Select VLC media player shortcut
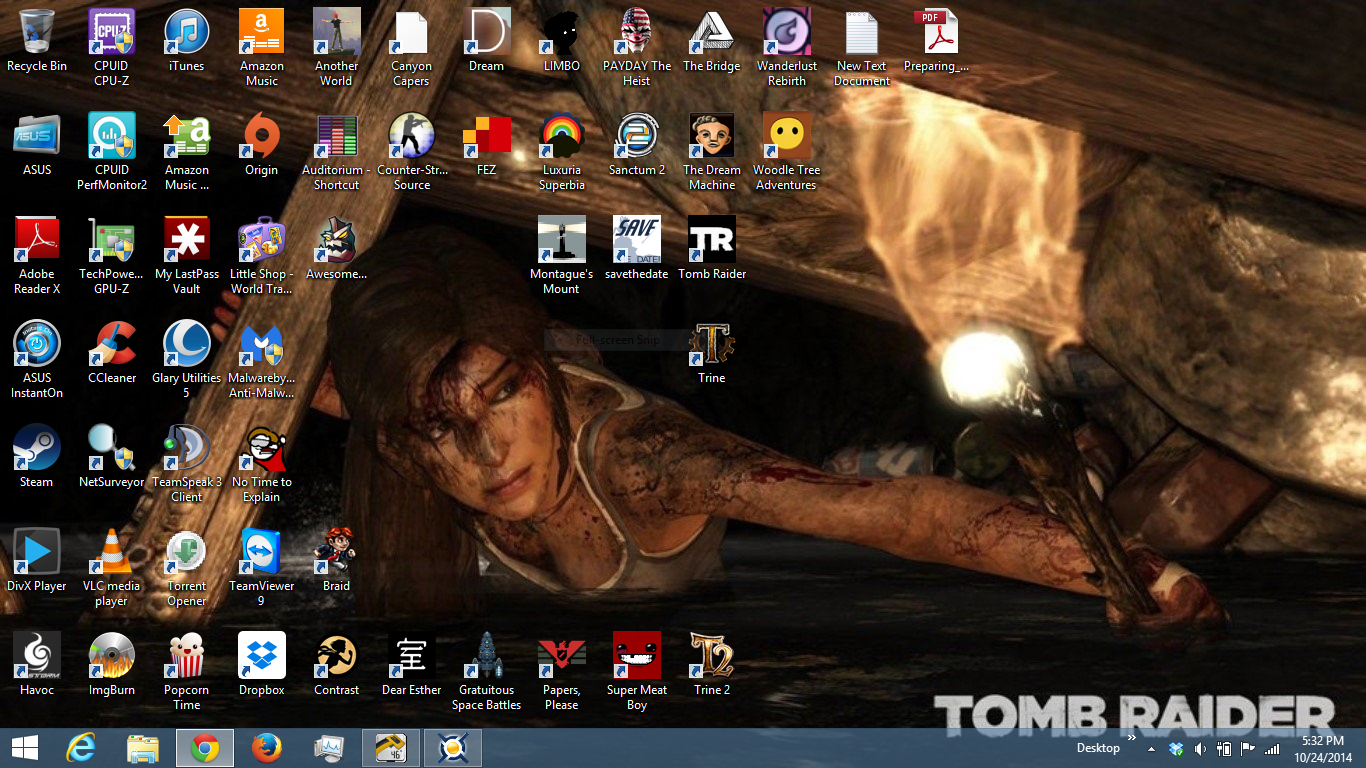Image resolution: width=1366 pixels, height=768 pixels. point(112,552)
